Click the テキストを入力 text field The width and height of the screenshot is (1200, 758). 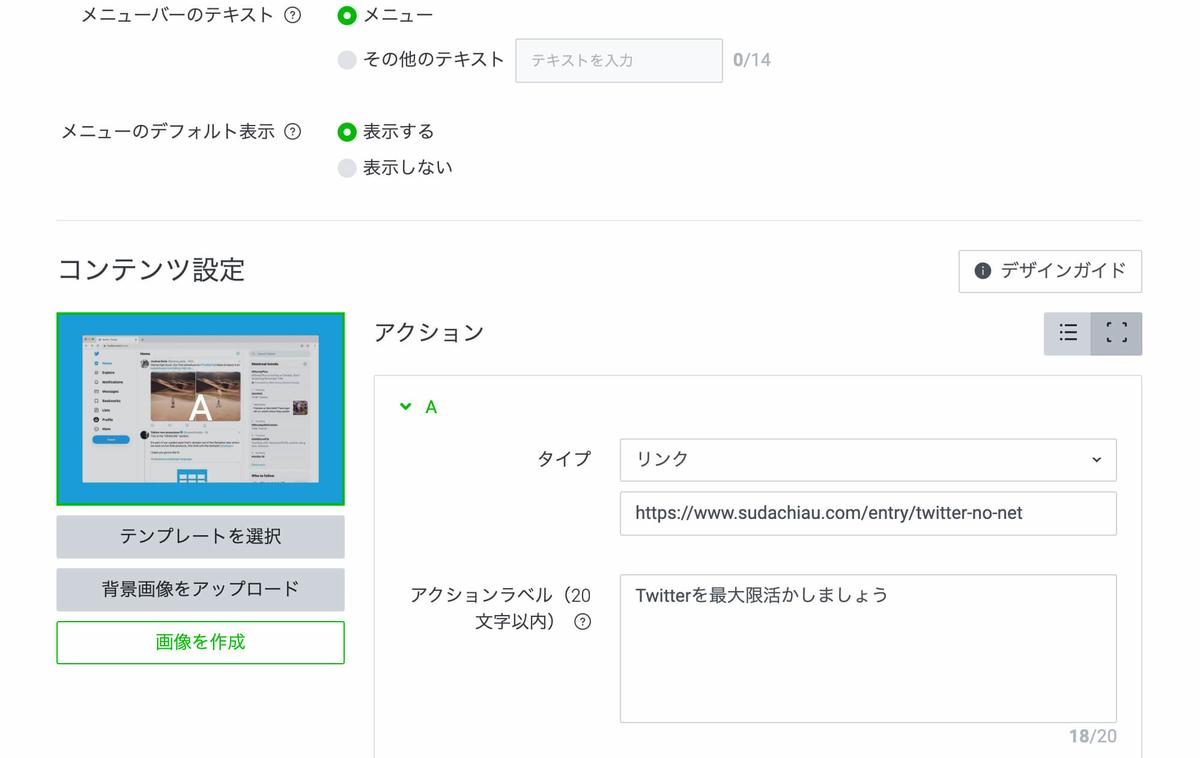[619, 60]
